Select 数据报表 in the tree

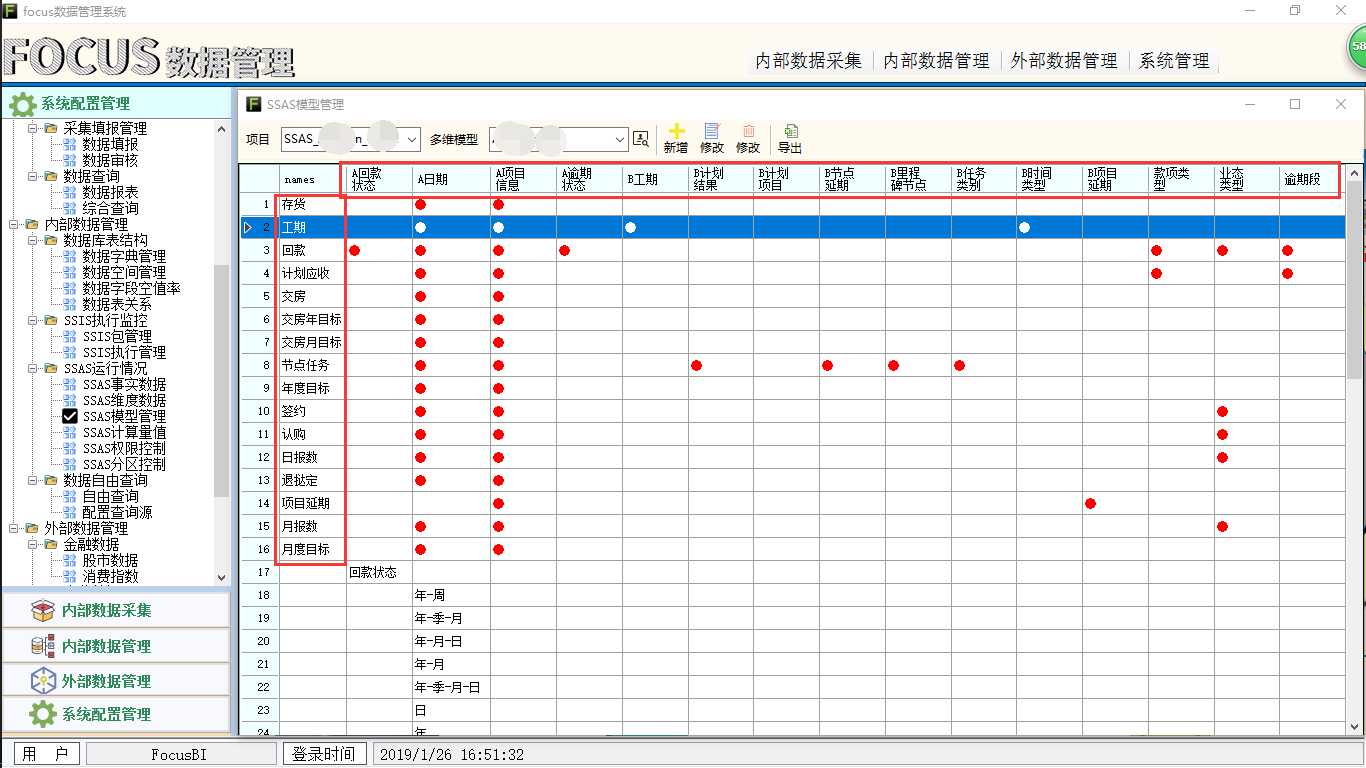110,192
